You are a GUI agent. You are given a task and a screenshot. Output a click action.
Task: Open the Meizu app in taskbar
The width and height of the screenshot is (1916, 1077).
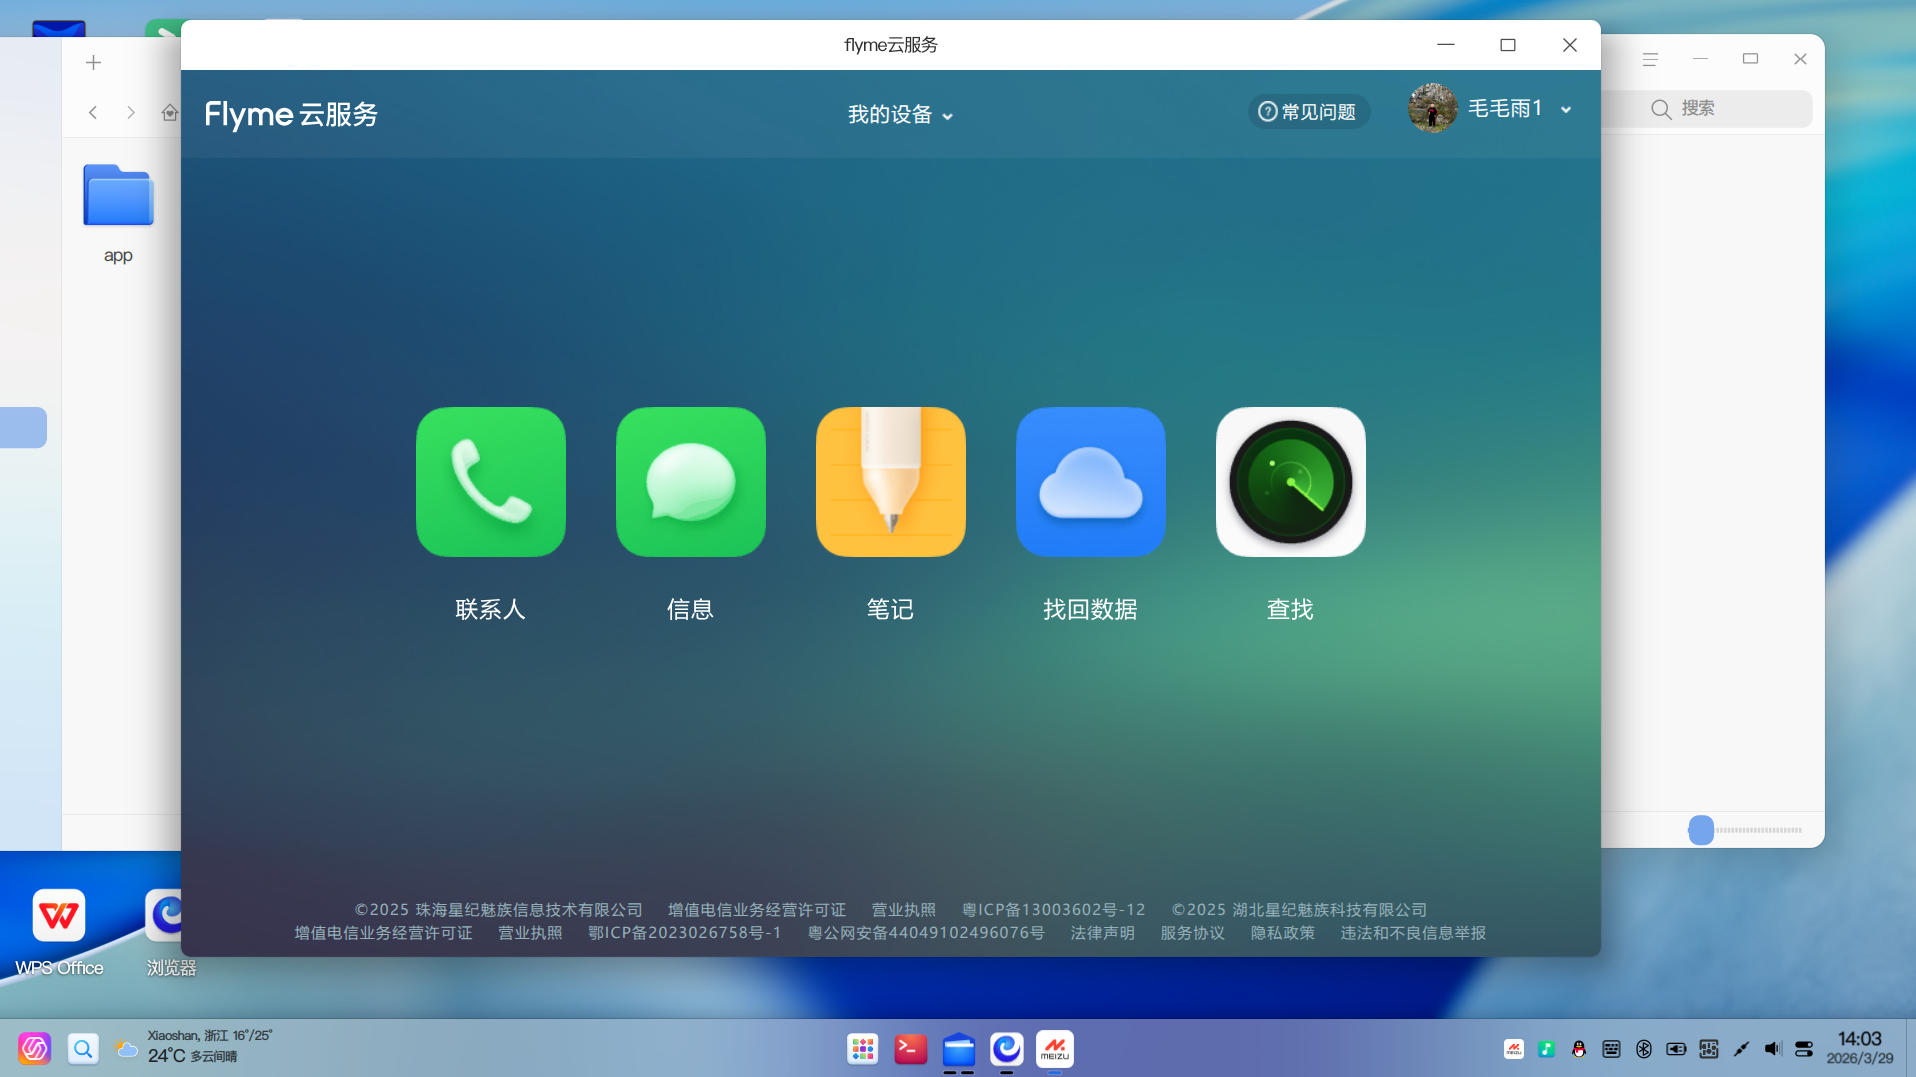point(1054,1049)
